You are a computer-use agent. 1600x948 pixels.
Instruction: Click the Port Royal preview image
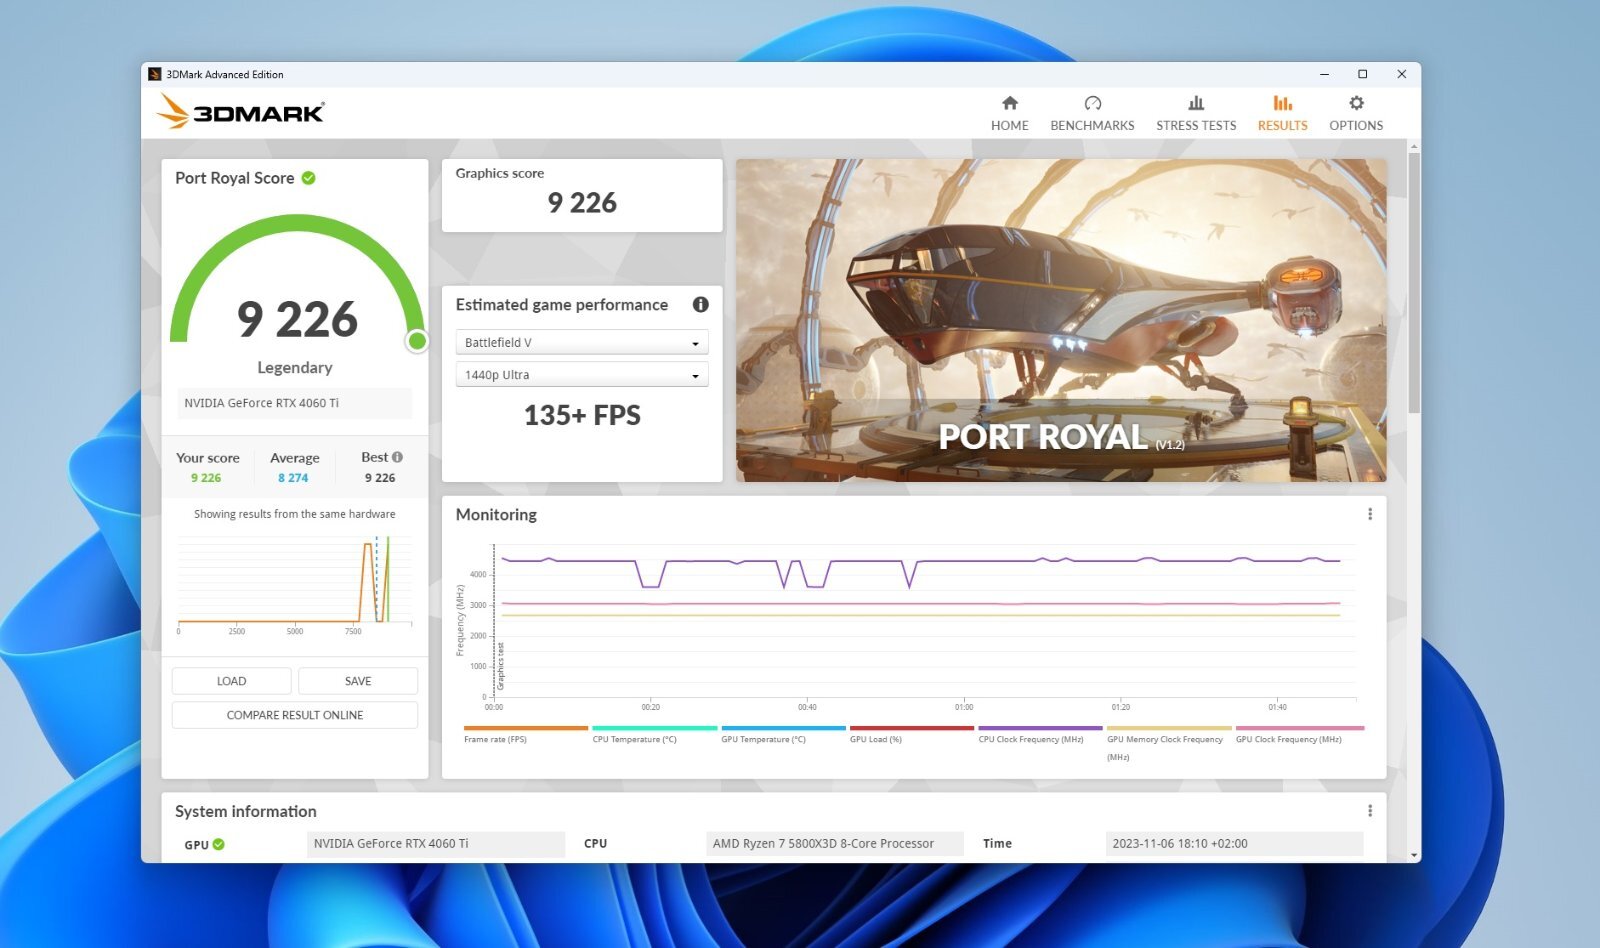coord(1061,320)
